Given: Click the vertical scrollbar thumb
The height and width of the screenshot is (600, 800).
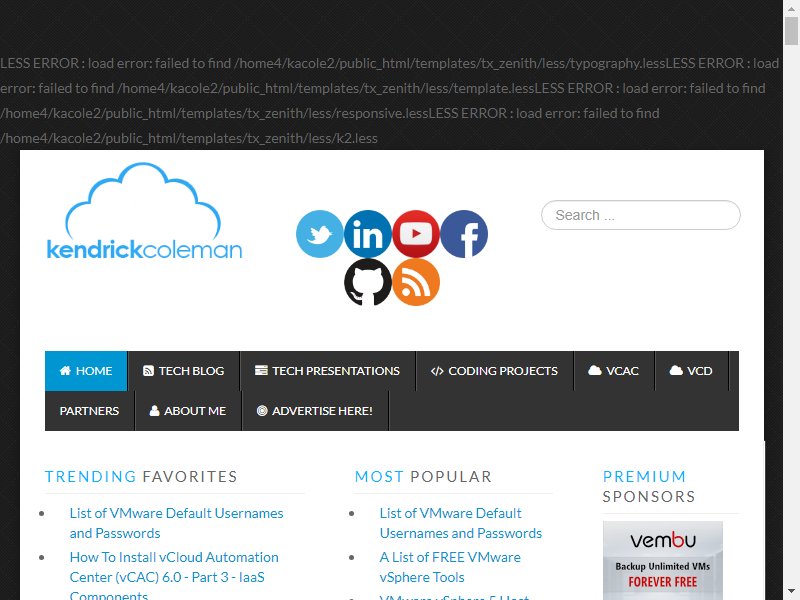Looking at the screenshot, I should coord(791,31).
